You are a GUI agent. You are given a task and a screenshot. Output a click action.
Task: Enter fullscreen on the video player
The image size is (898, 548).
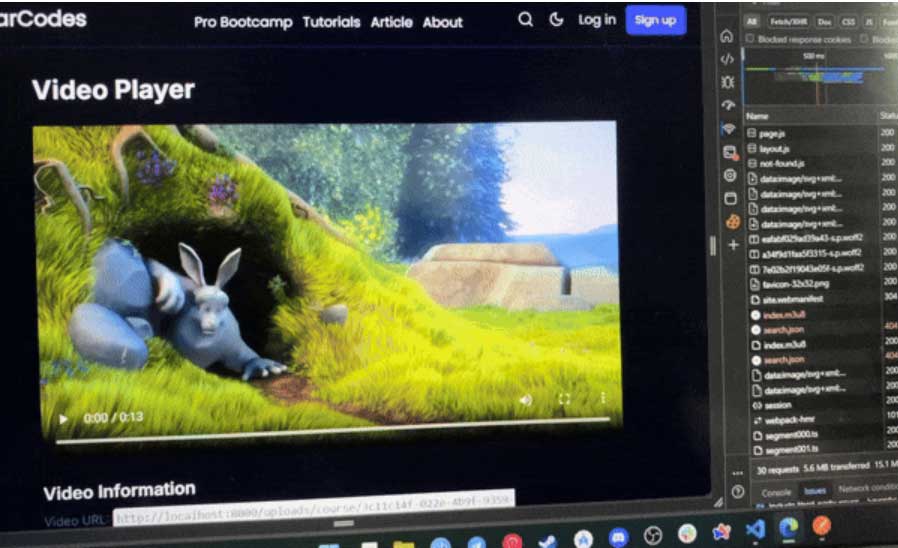(564, 399)
